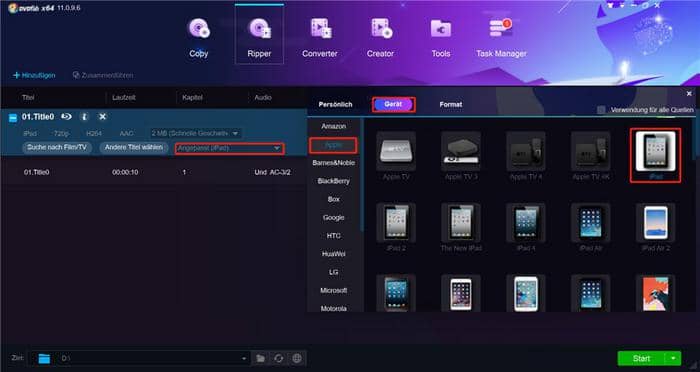Browse for output folder via the grey folder icon
The image size is (700, 372).
tap(260, 359)
